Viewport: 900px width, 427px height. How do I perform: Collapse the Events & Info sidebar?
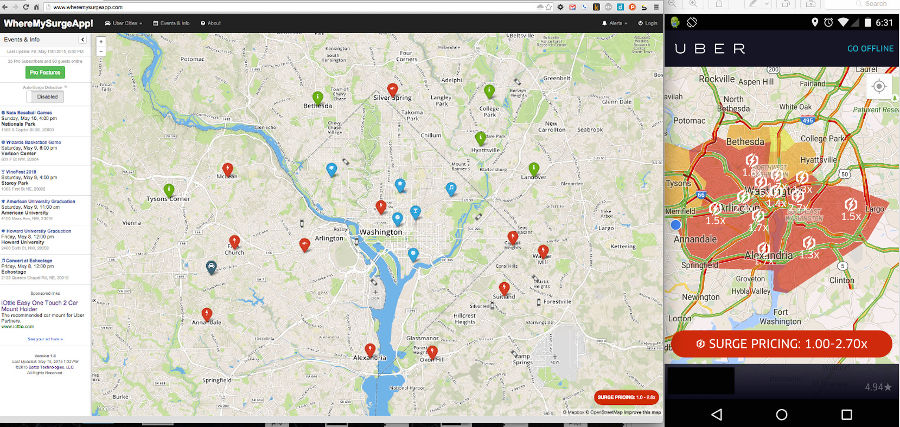[x=83, y=40]
